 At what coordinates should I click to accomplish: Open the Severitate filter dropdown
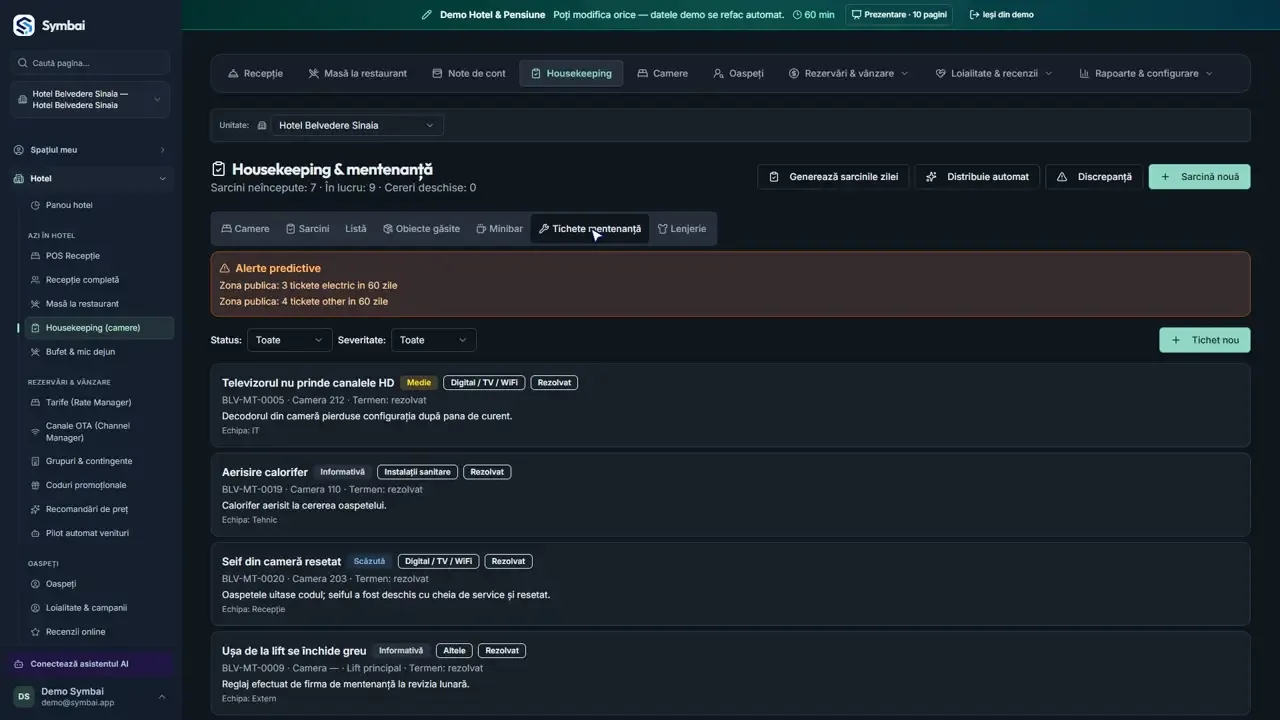click(x=434, y=340)
